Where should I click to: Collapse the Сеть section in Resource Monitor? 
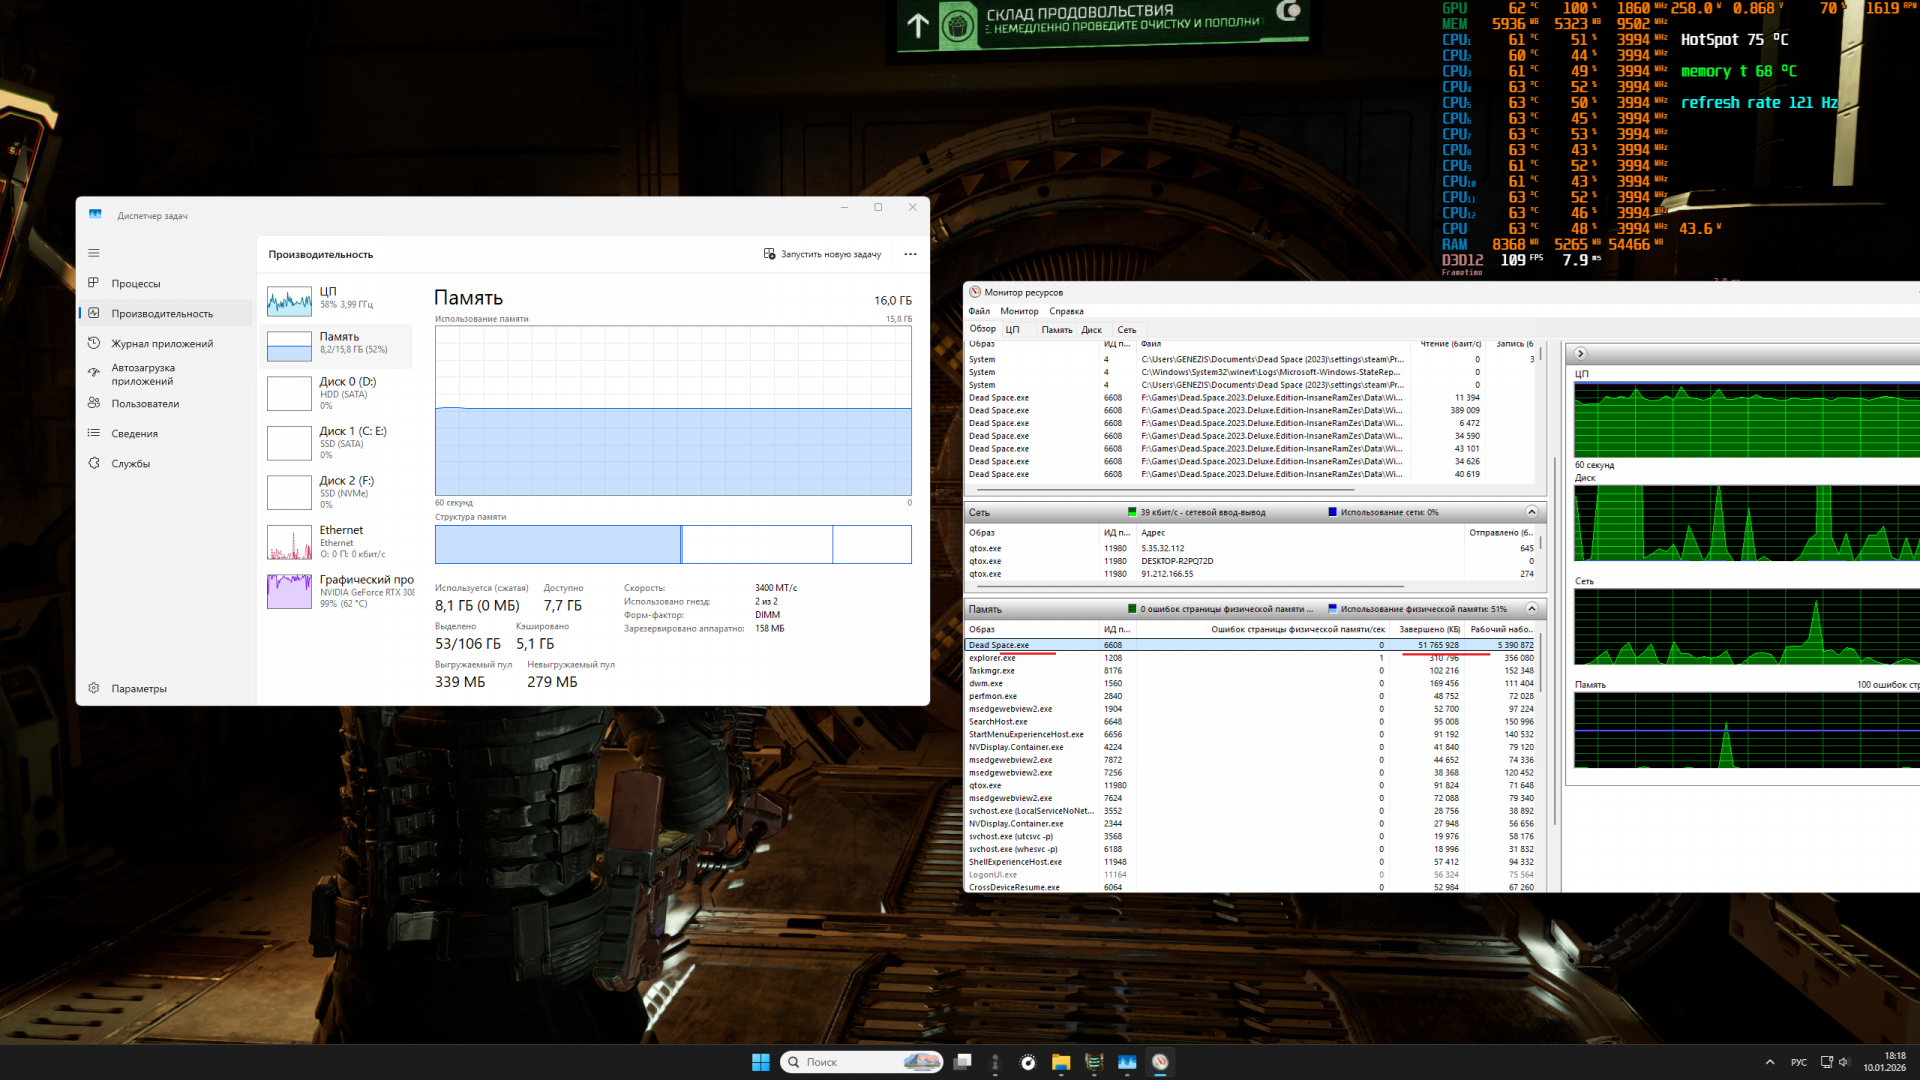[x=1531, y=512]
